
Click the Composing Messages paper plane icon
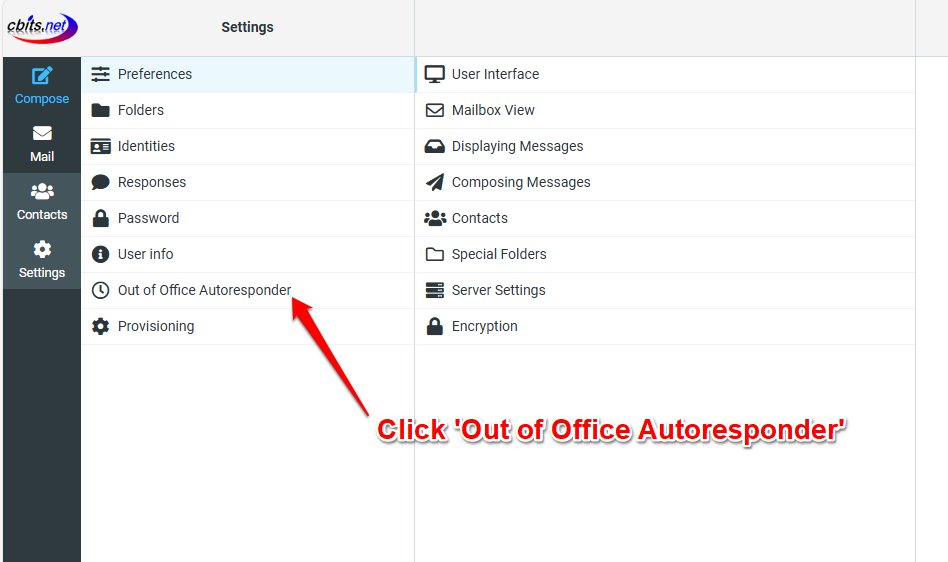tap(435, 182)
